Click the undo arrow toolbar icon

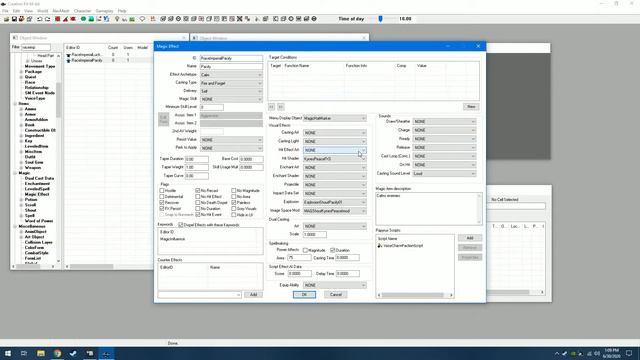pyautogui.click(x=40, y=19)
